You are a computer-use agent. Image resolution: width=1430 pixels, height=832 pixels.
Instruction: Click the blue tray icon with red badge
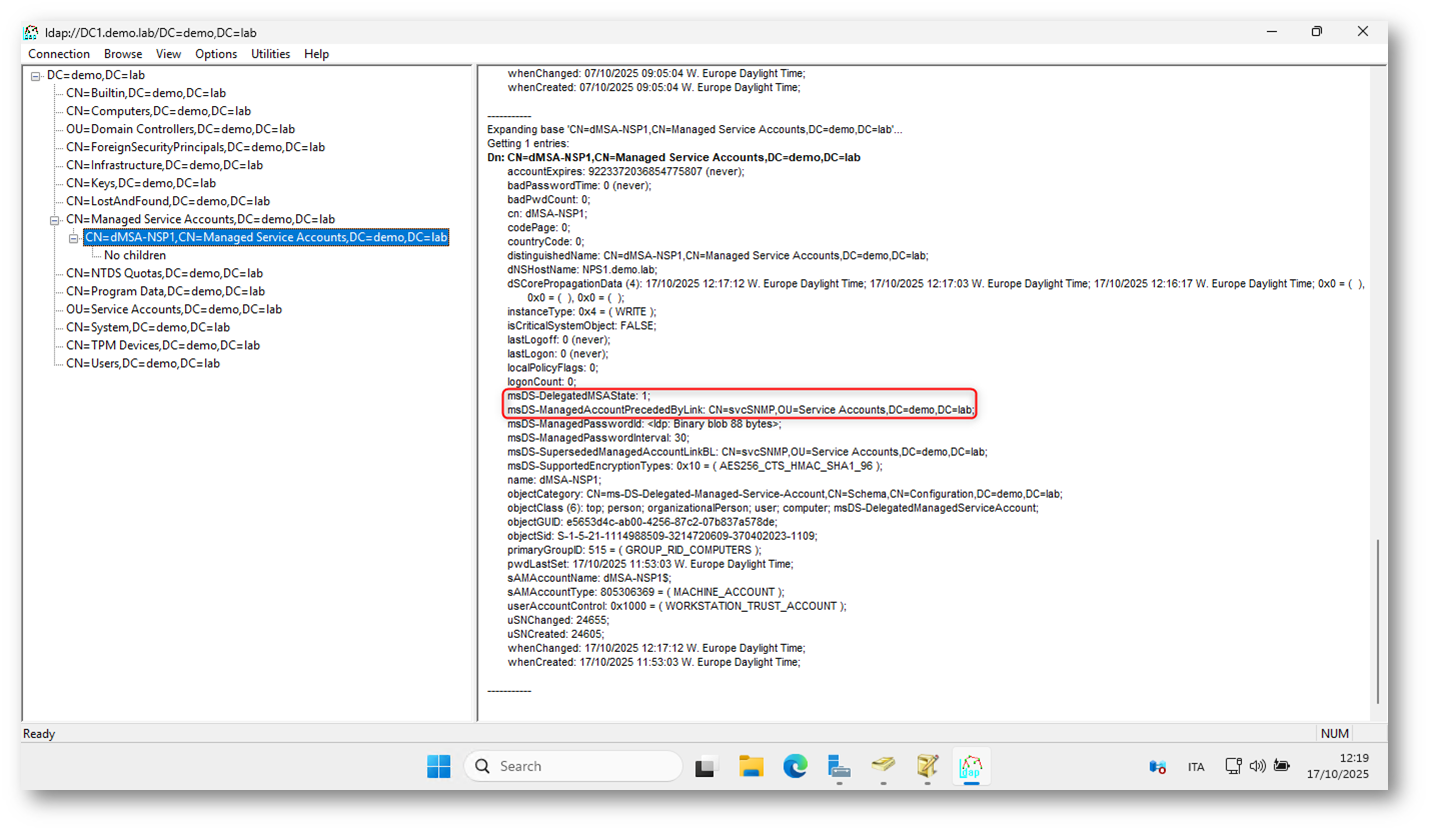coord(1157,767)
